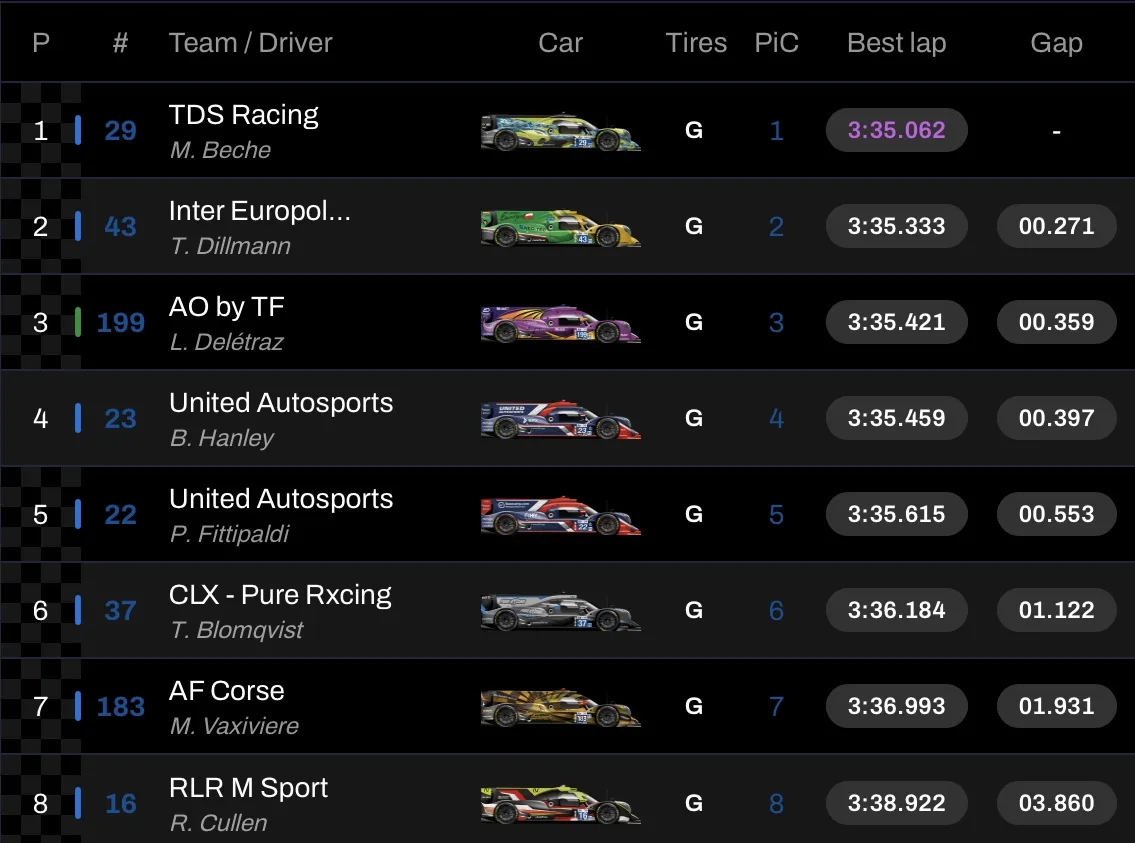Open driver T. Dillmann's name

(230, 246)
